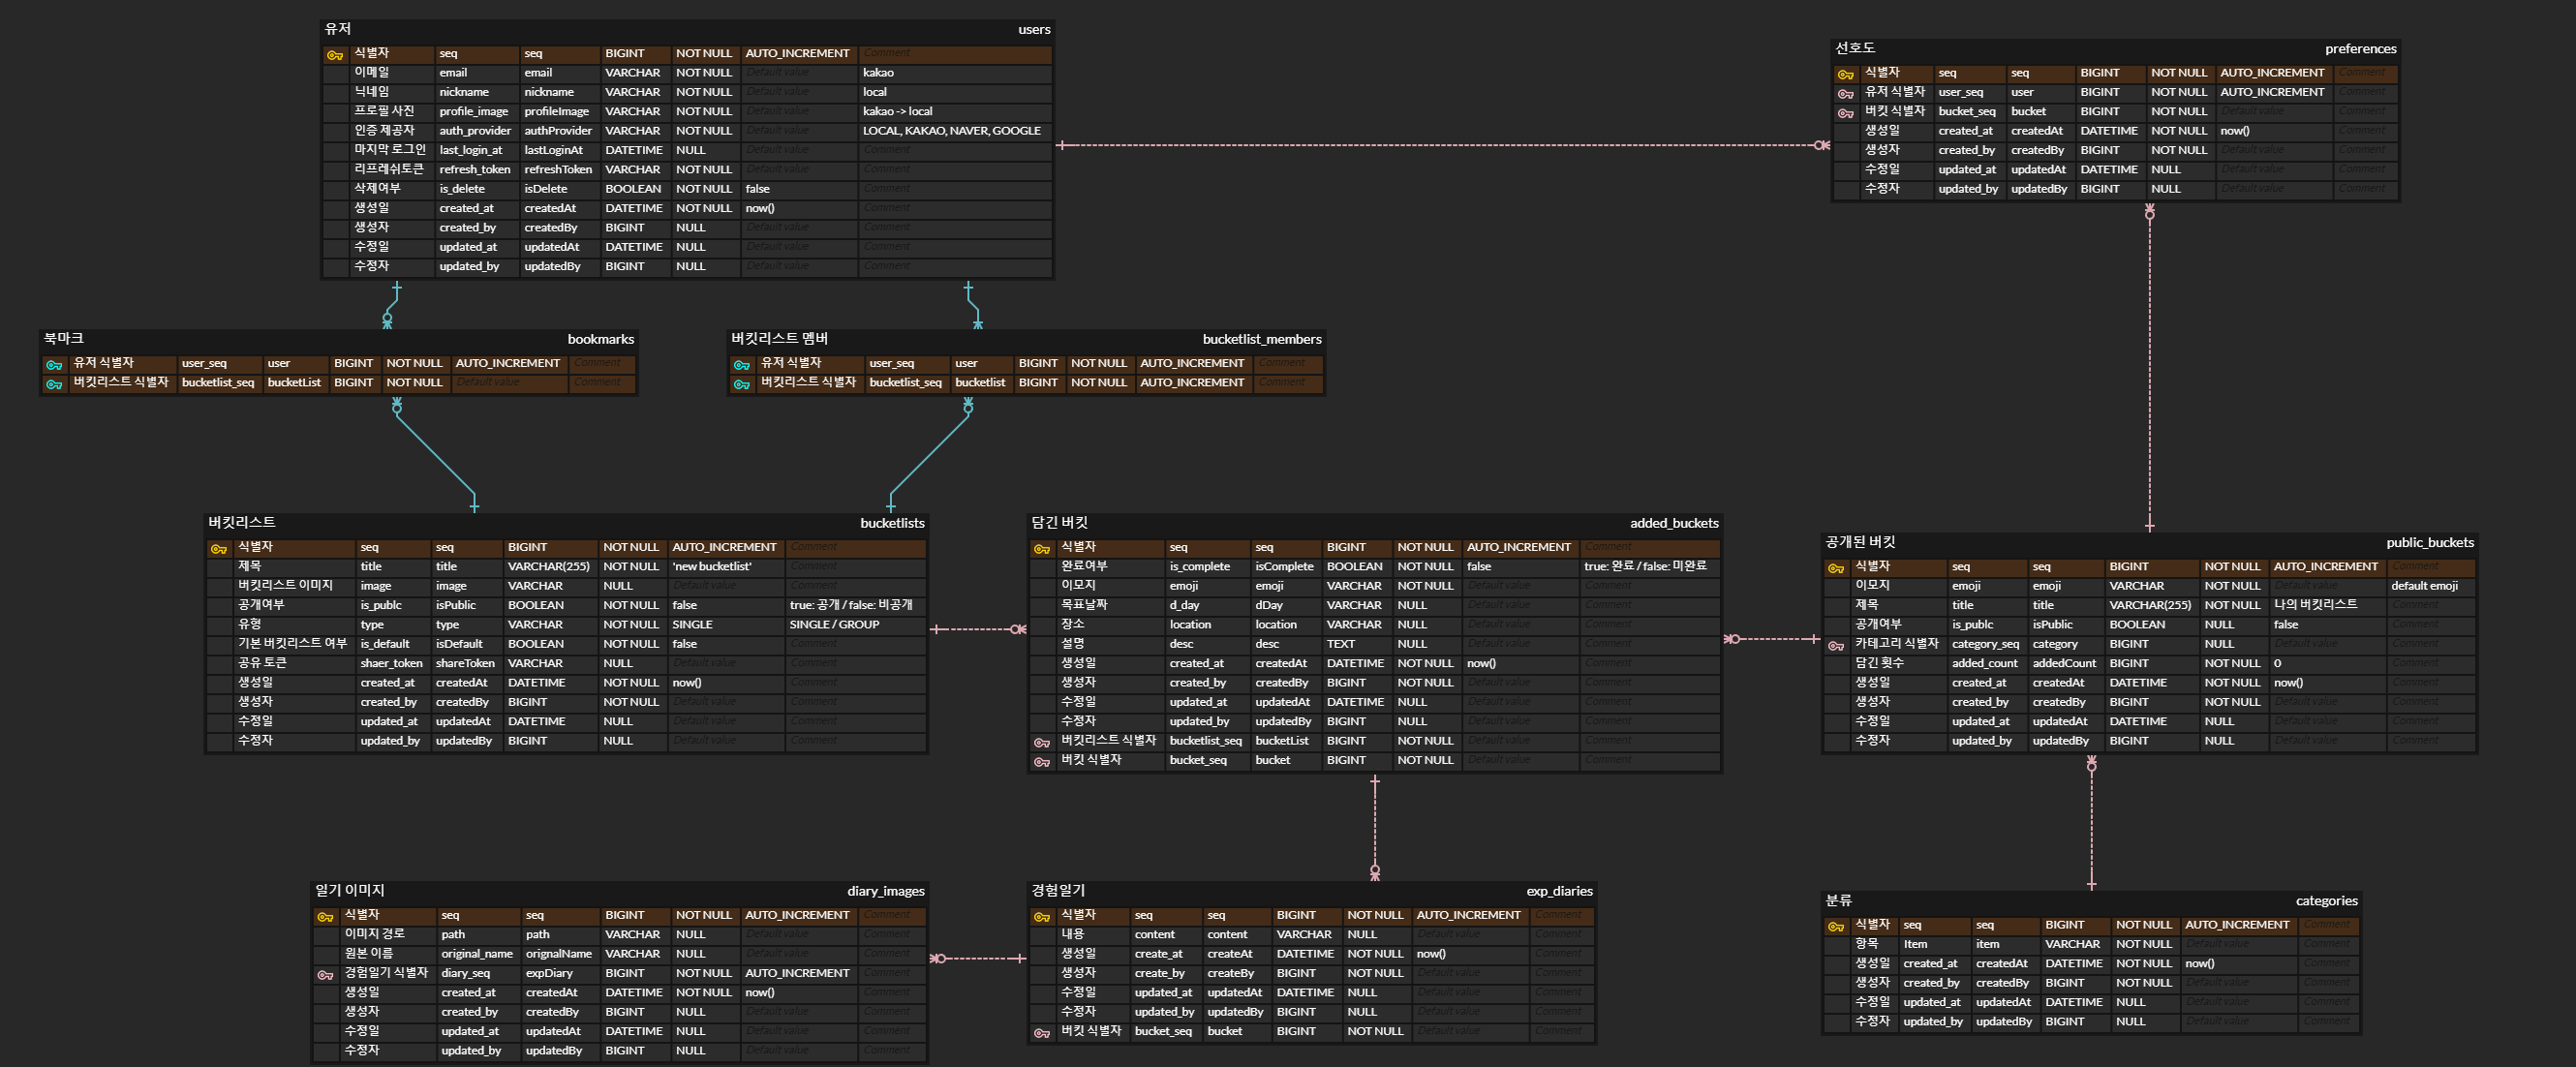
Task: Click the SINGLE / GROUP comment cell
Action: click(x=833, y=625)
